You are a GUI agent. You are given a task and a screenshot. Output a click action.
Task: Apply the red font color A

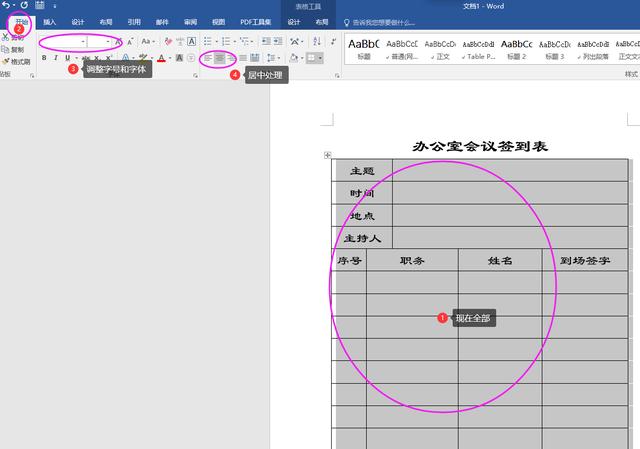click(162, 58)
